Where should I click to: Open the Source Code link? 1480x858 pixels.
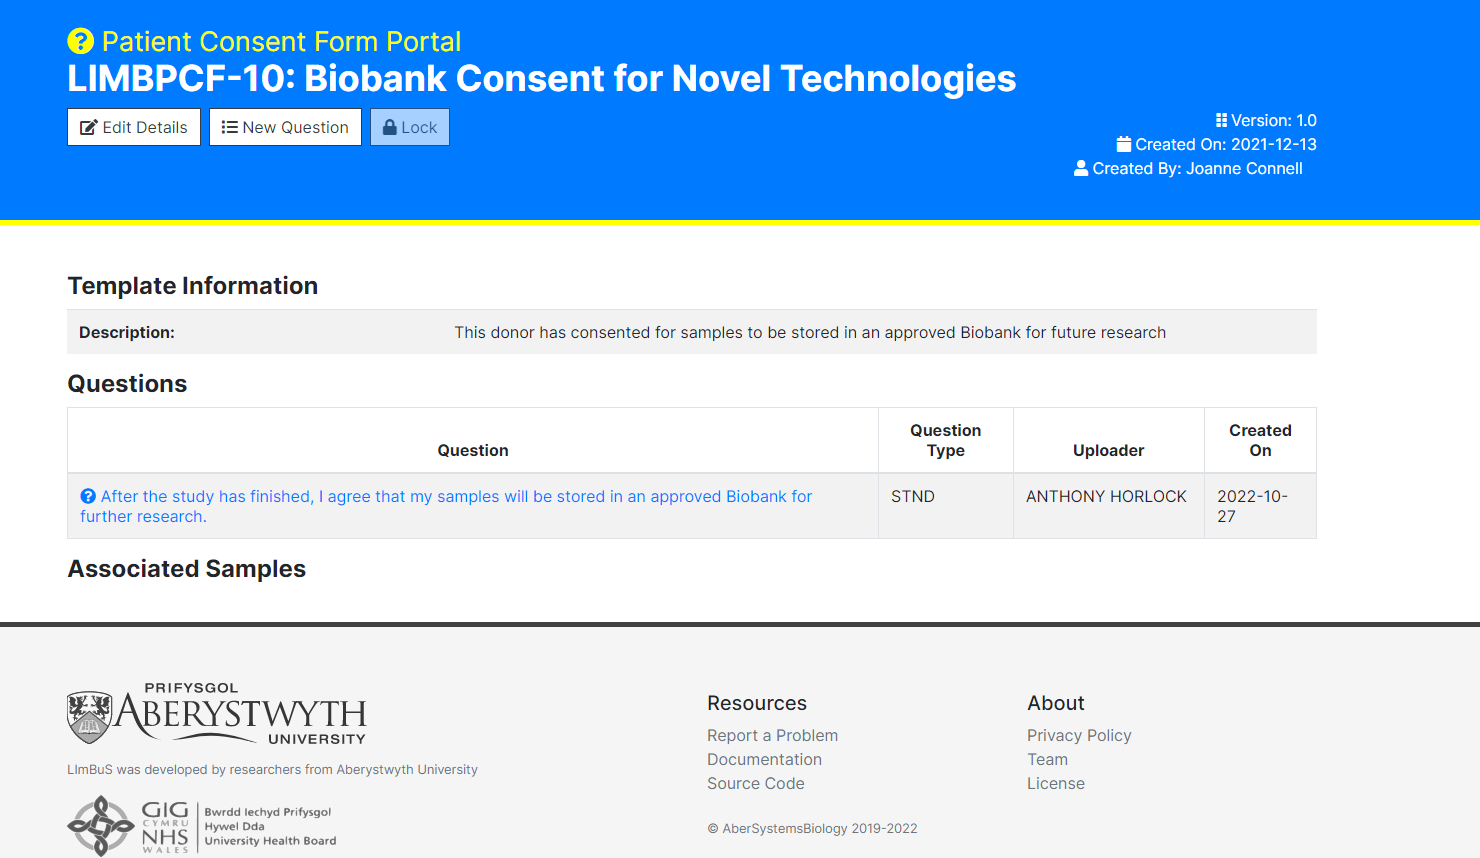point(756,783)
